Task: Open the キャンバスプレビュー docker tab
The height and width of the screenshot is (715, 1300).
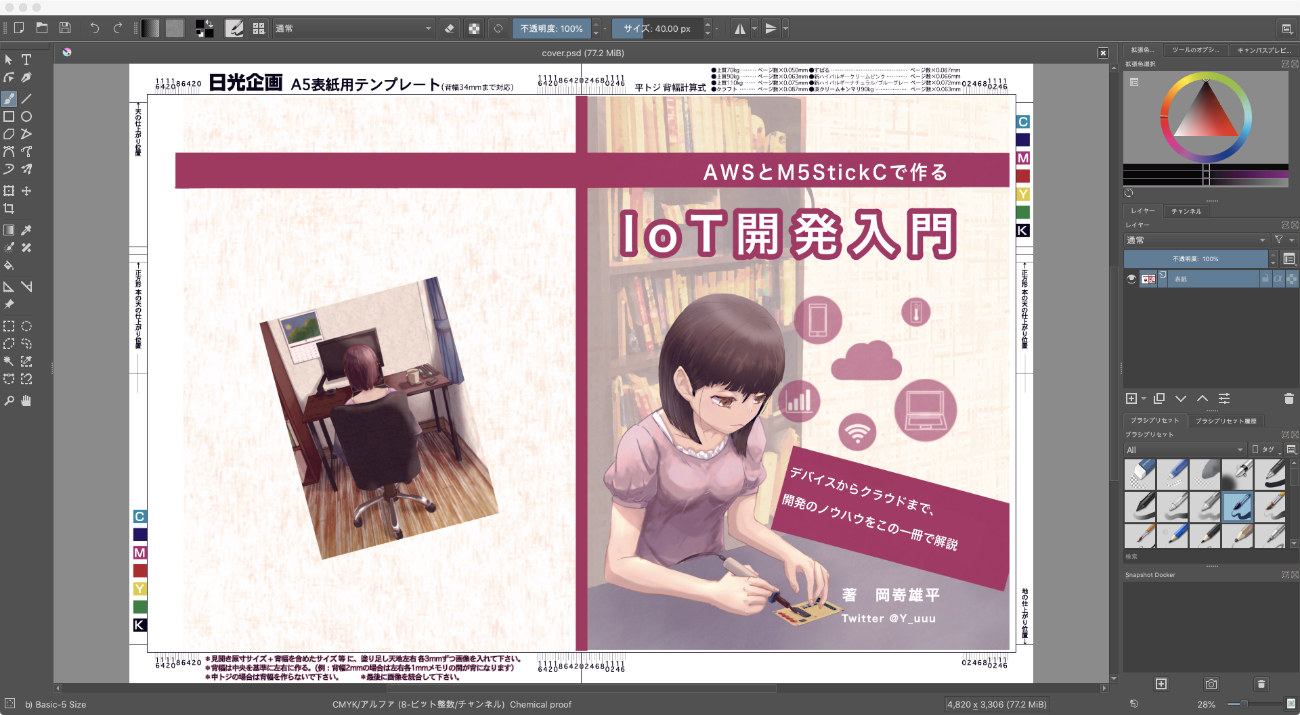Action: pyautogui.click(x=1265, y=48)
